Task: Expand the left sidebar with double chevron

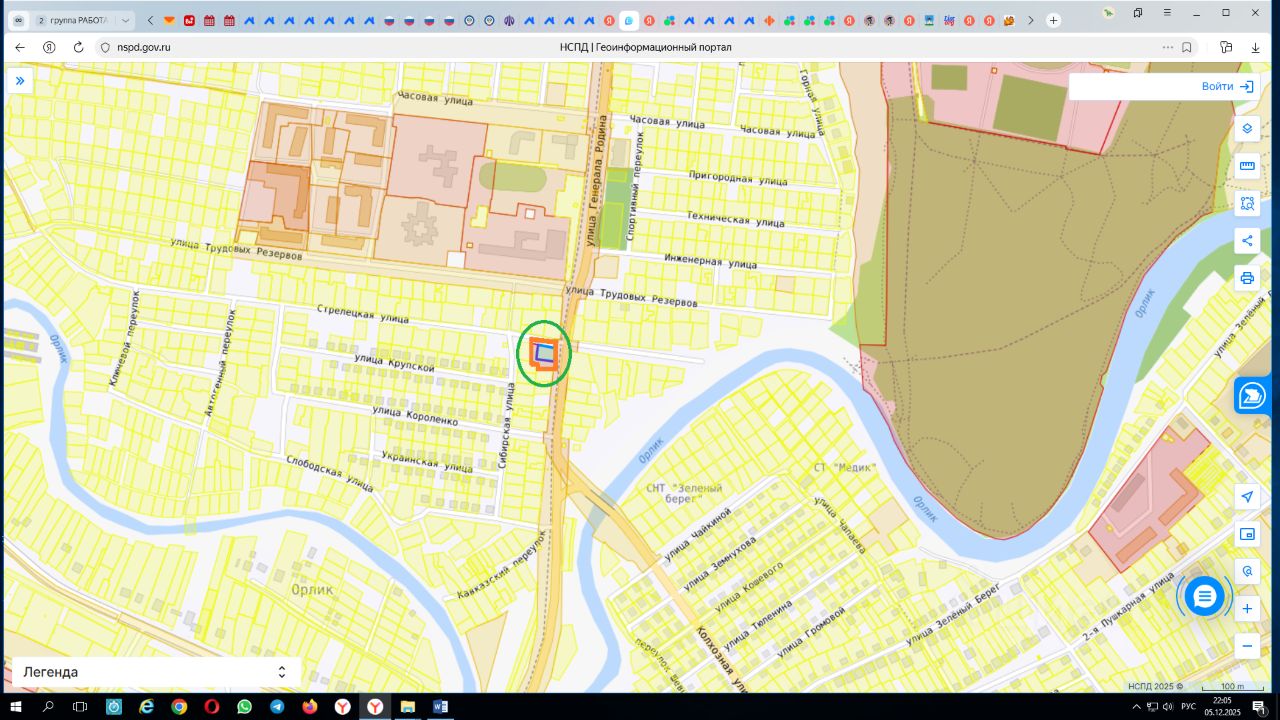Action: click(19, 80)
